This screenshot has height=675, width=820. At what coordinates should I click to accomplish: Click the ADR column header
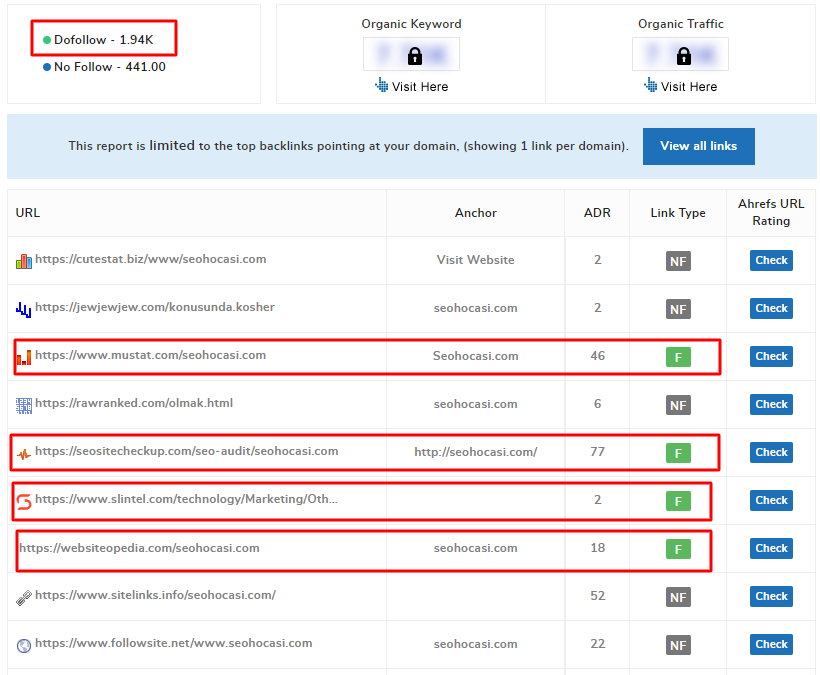point(597,213)
